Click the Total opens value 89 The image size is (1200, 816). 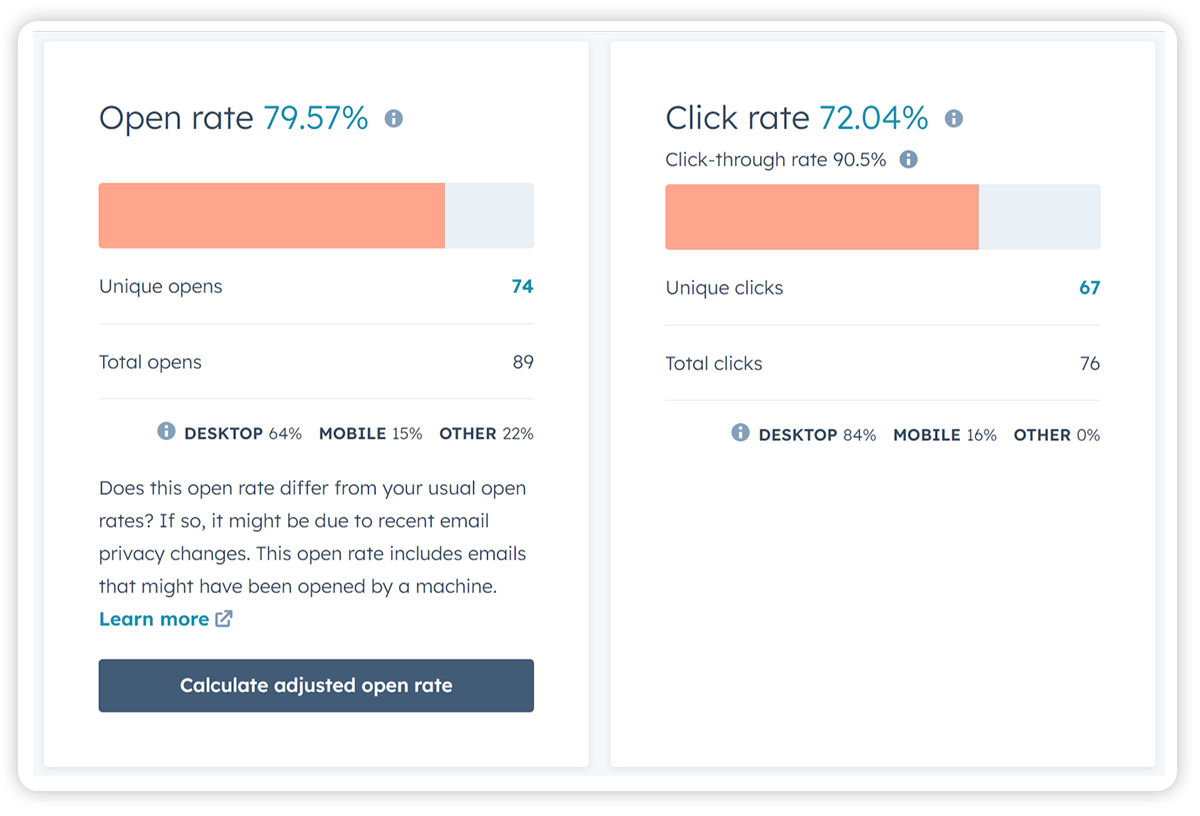[524, 362]
